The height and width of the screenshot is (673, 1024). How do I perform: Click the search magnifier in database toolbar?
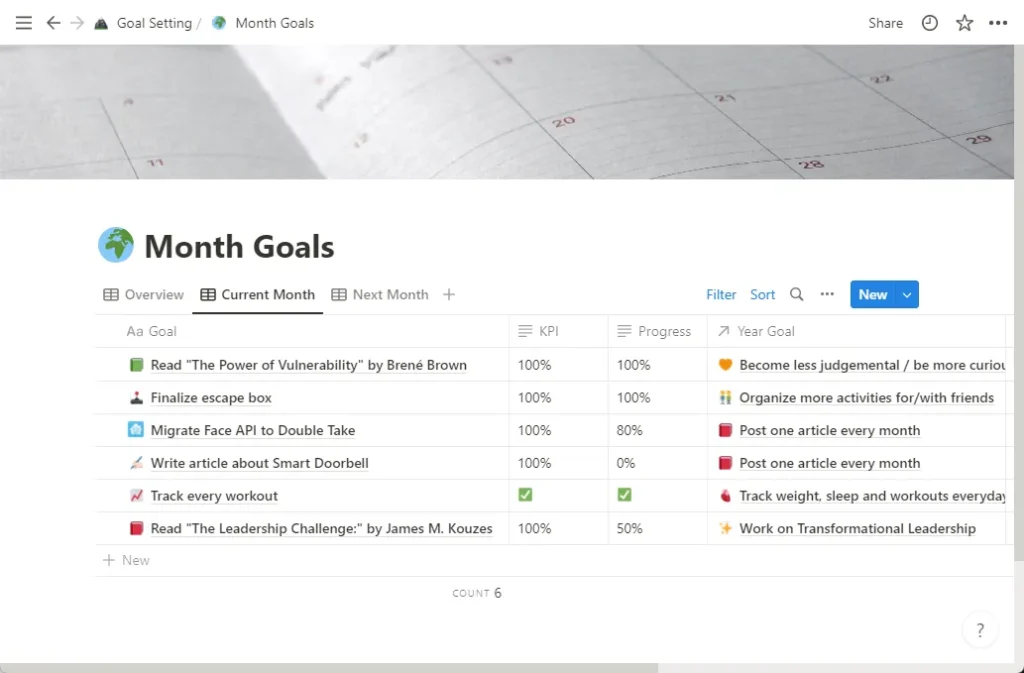pos(797,294)
